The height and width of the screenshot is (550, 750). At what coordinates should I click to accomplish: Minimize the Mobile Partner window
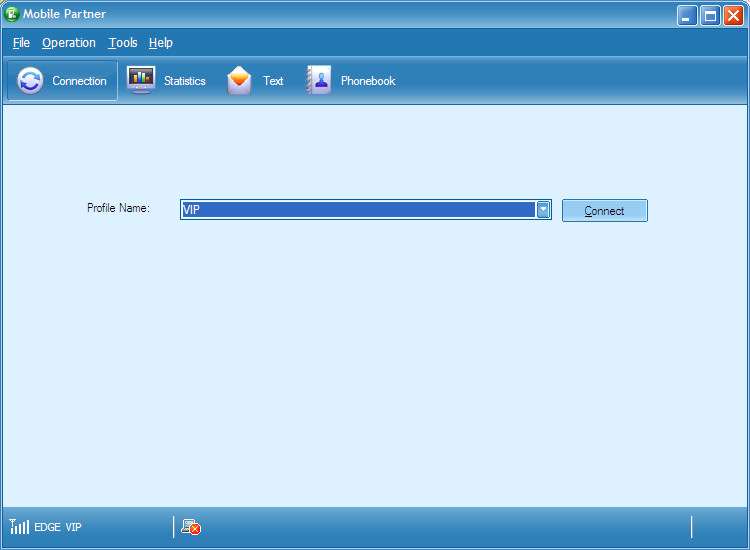687,15
